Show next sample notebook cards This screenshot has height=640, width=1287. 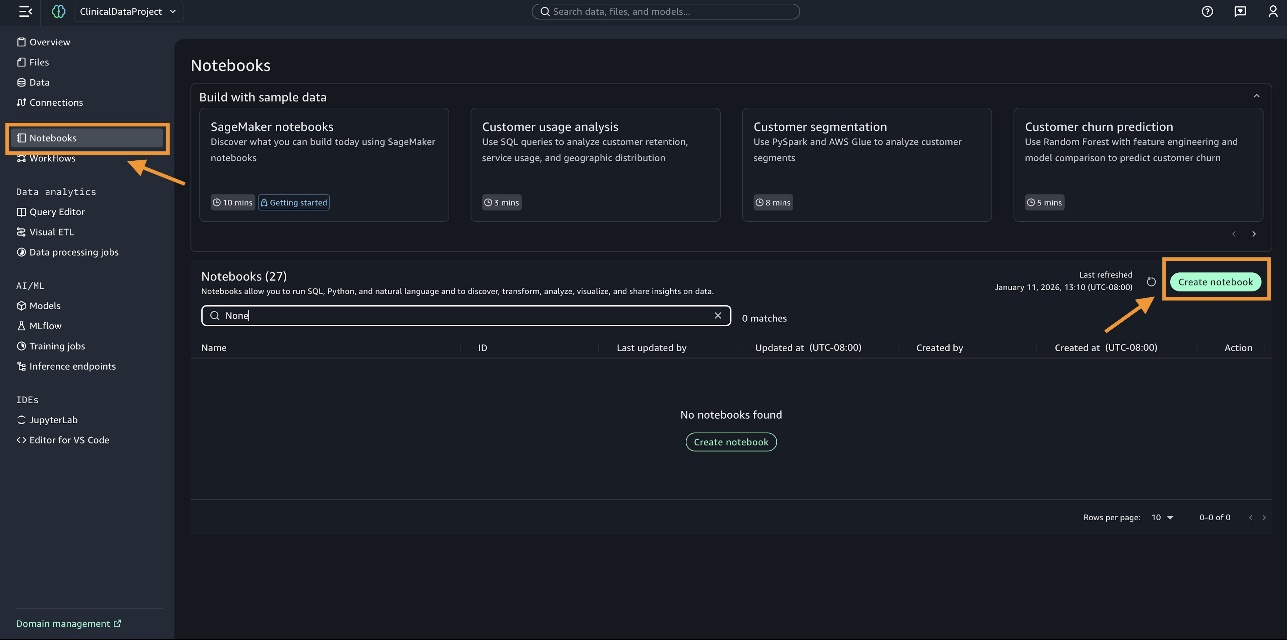[1254, 234]
